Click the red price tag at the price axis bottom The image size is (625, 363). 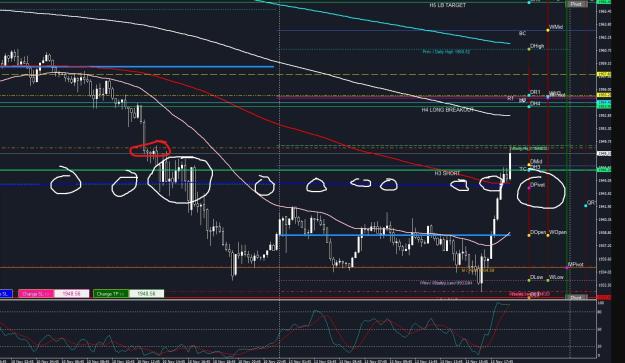[603, 298]
